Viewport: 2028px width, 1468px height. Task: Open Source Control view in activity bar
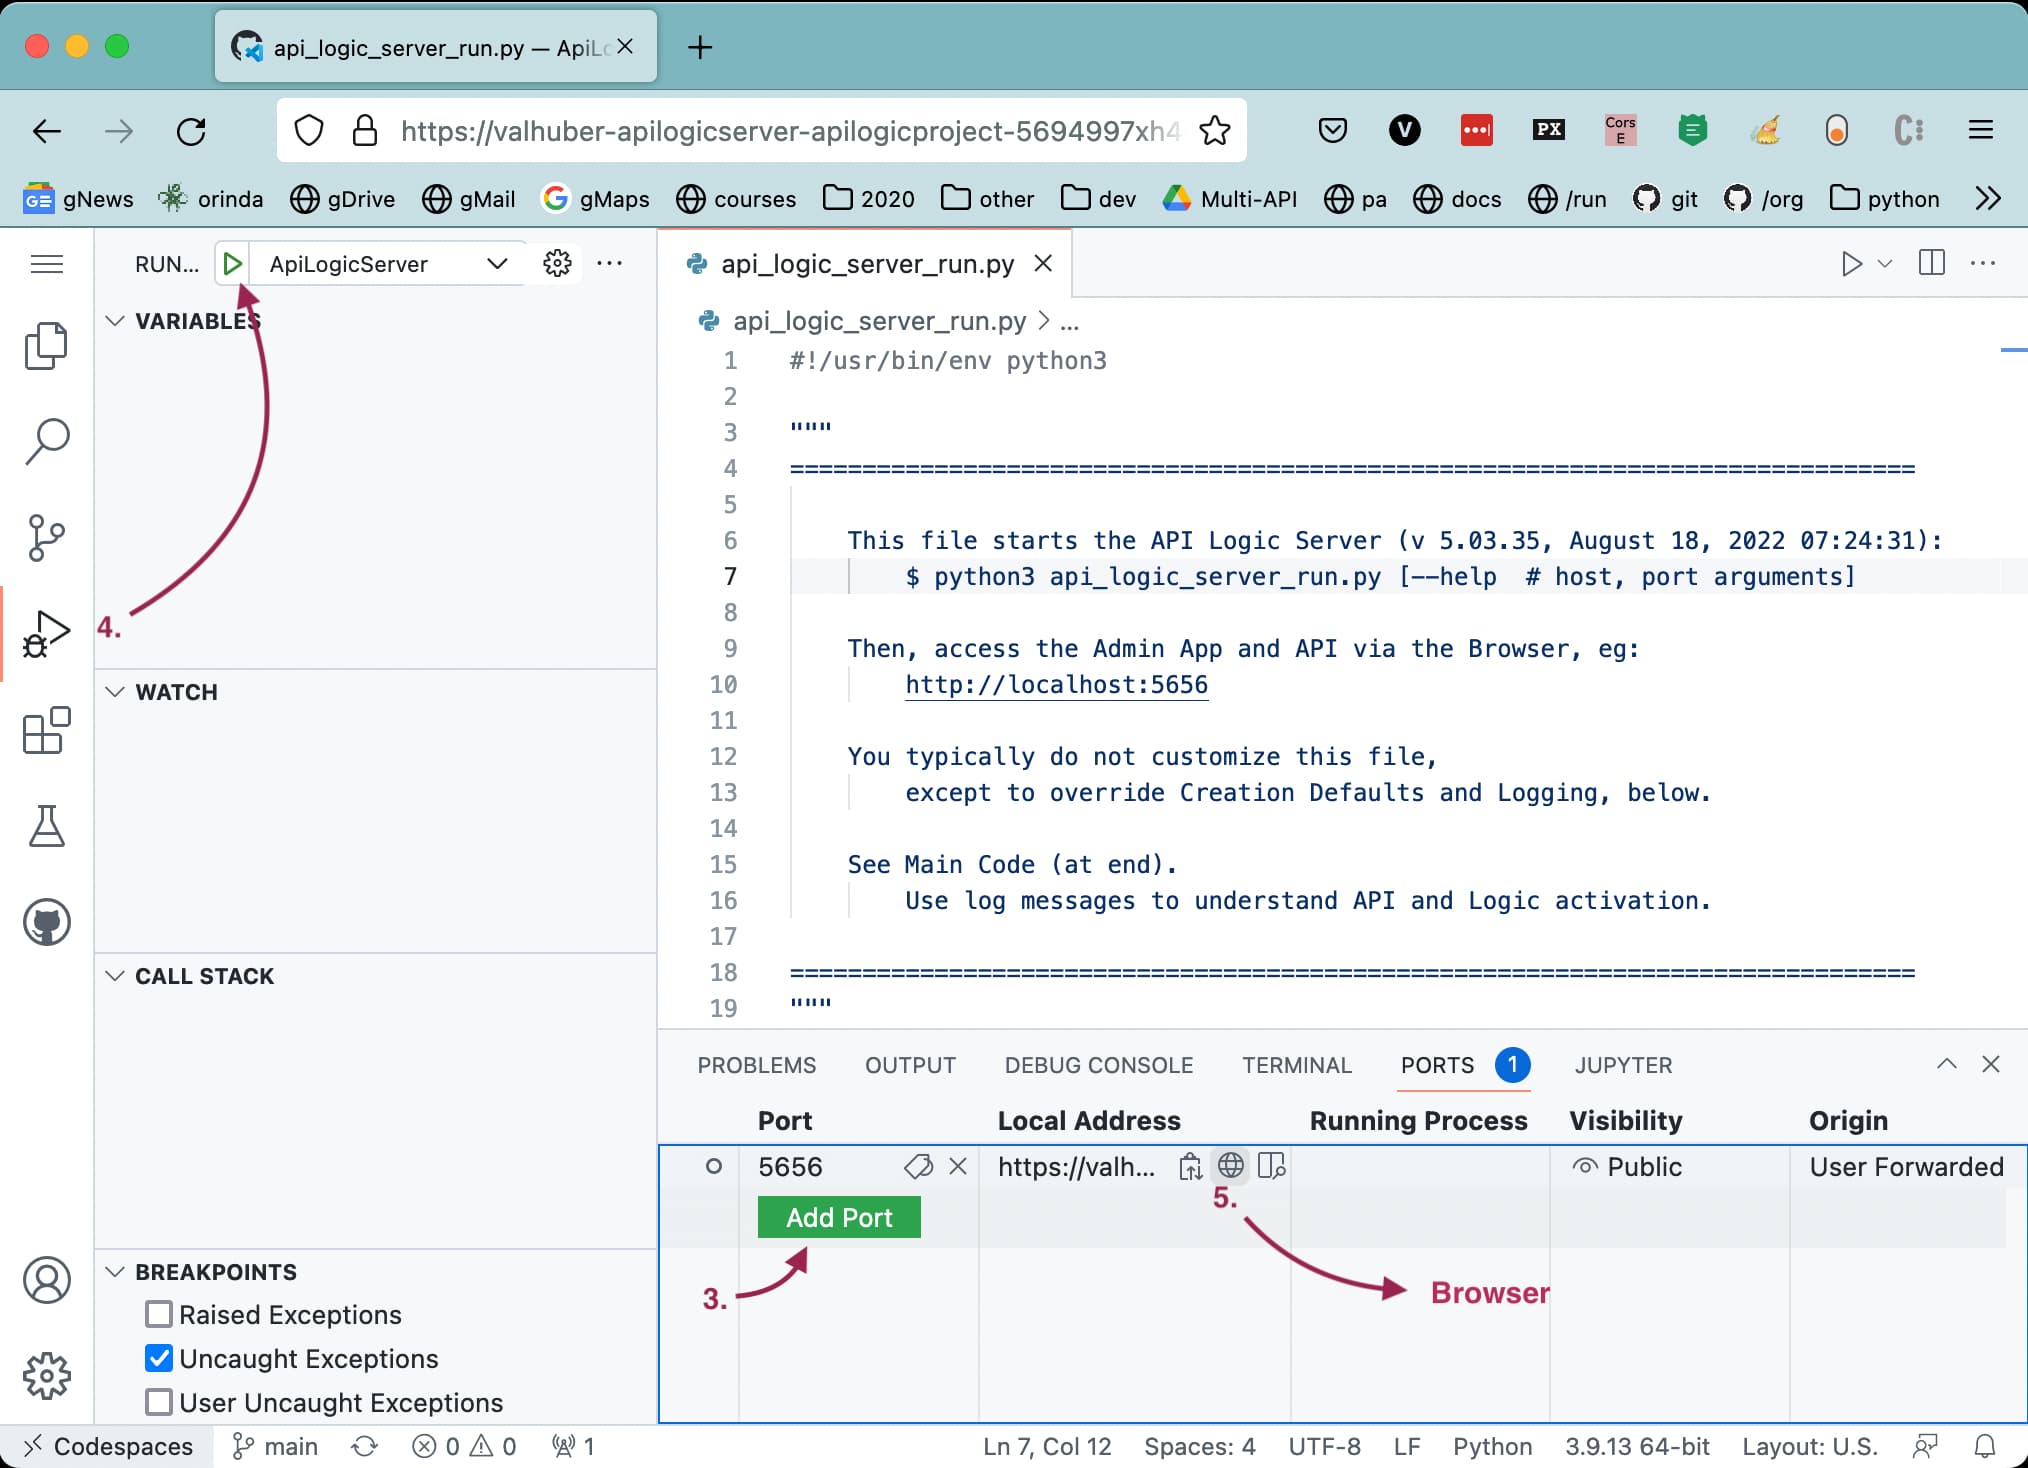click(46, 538)
